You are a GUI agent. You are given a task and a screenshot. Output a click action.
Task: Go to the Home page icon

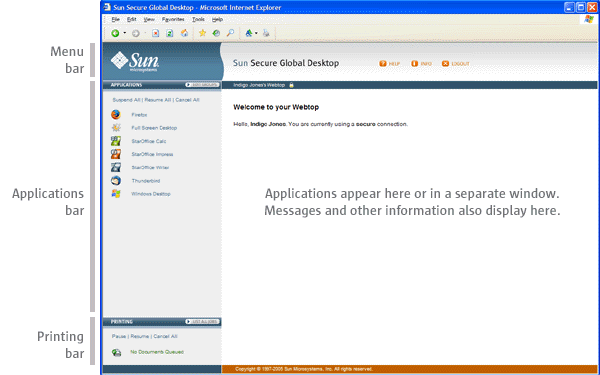tap(184, 33)
